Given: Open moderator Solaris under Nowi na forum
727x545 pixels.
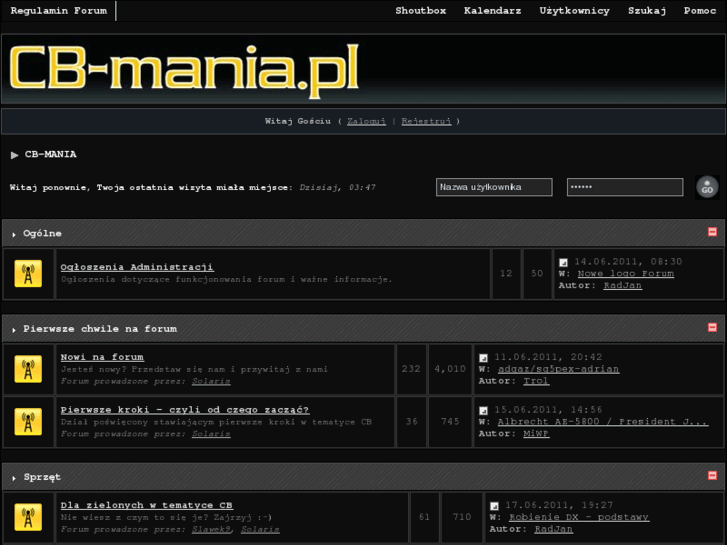Looking at the screenshot, I should coord(211,381).
